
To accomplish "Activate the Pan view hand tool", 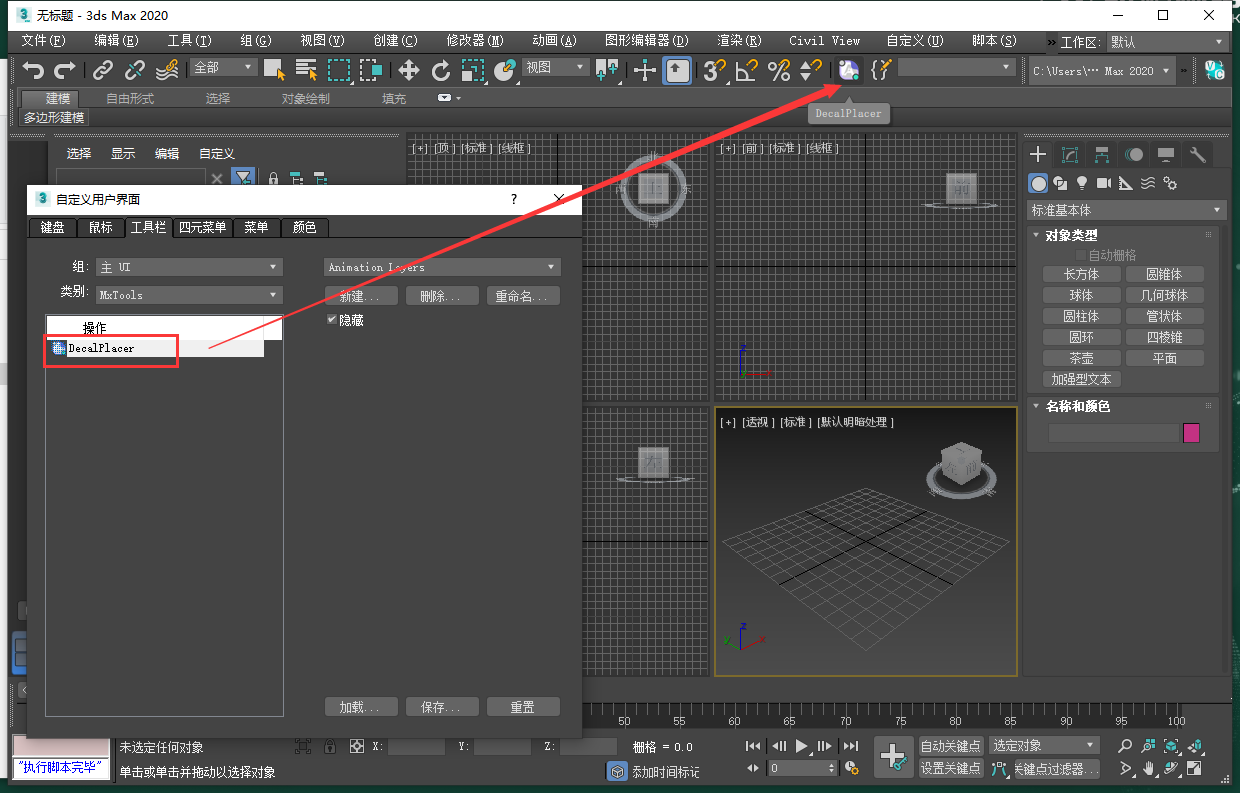I will click(1149, 768).
